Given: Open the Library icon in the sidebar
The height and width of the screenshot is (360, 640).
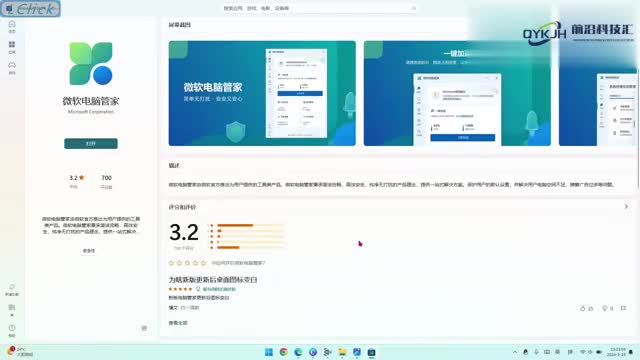Looking at the screenshot, I should point(12,309).
